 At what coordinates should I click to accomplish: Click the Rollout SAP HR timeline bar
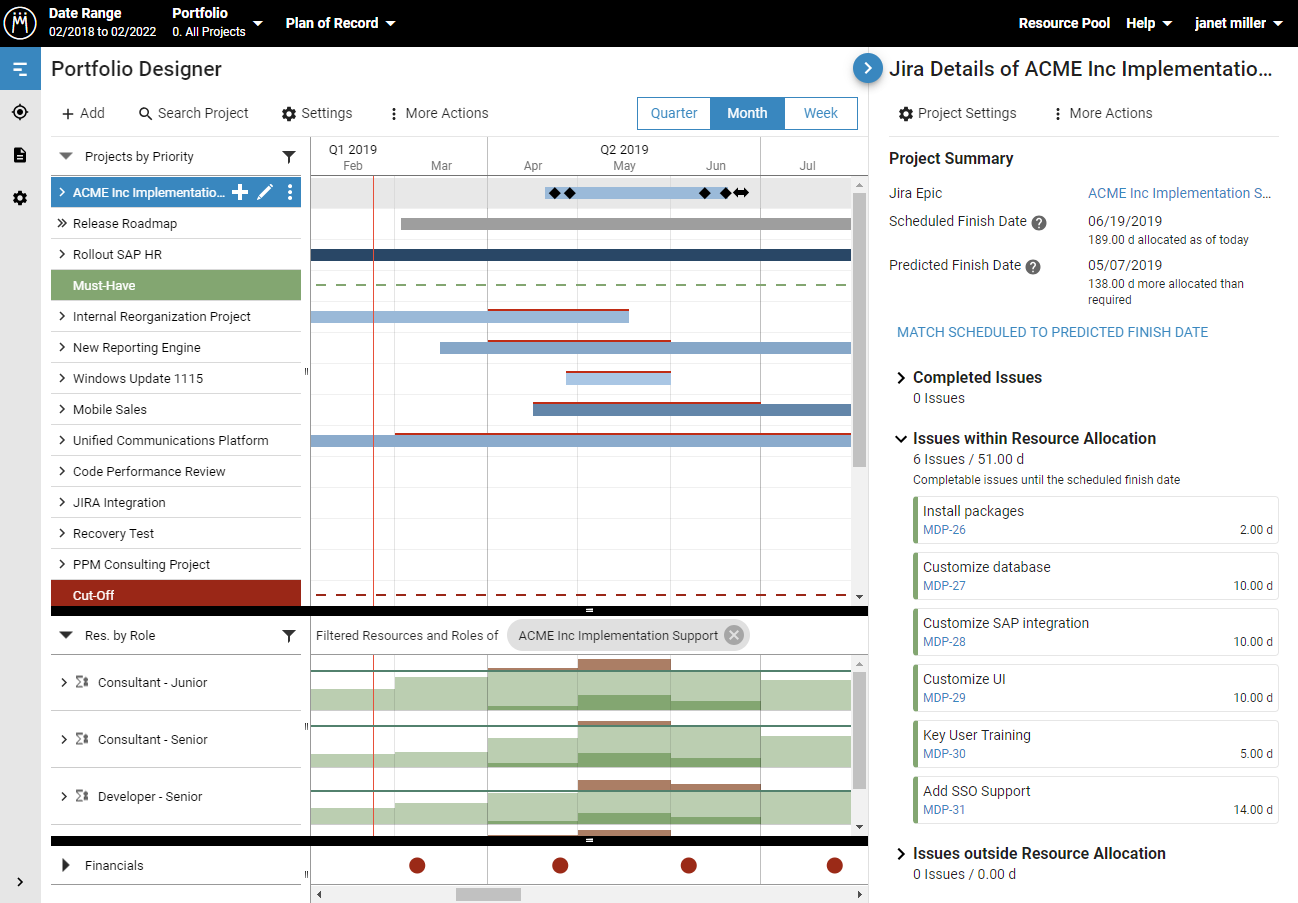[x=581, y=255]
